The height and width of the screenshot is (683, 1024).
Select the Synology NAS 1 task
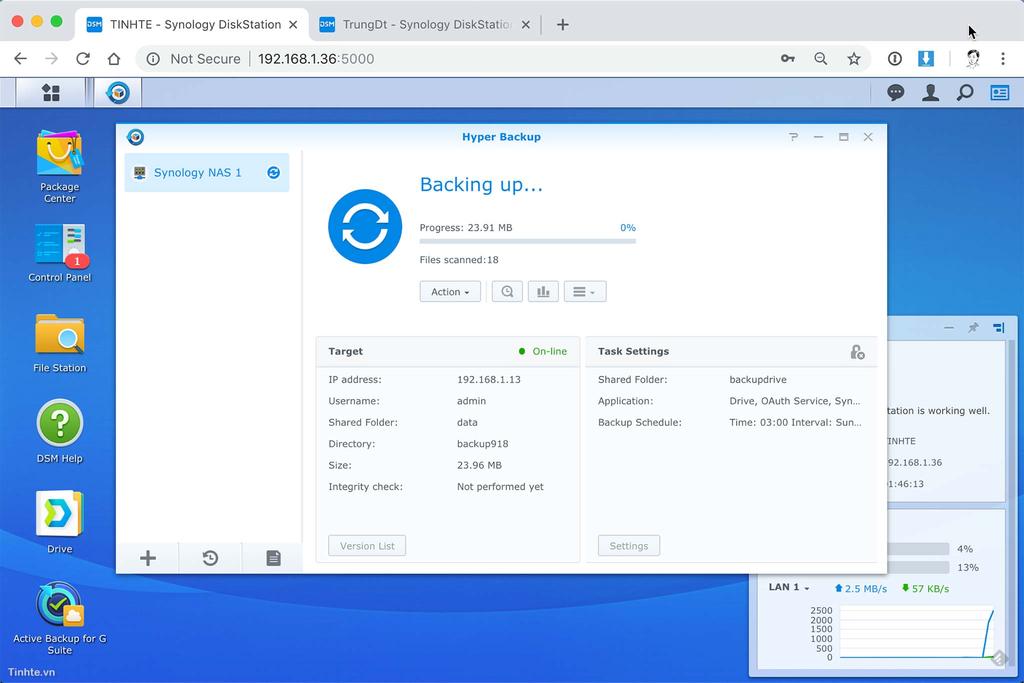click(206, 172)
